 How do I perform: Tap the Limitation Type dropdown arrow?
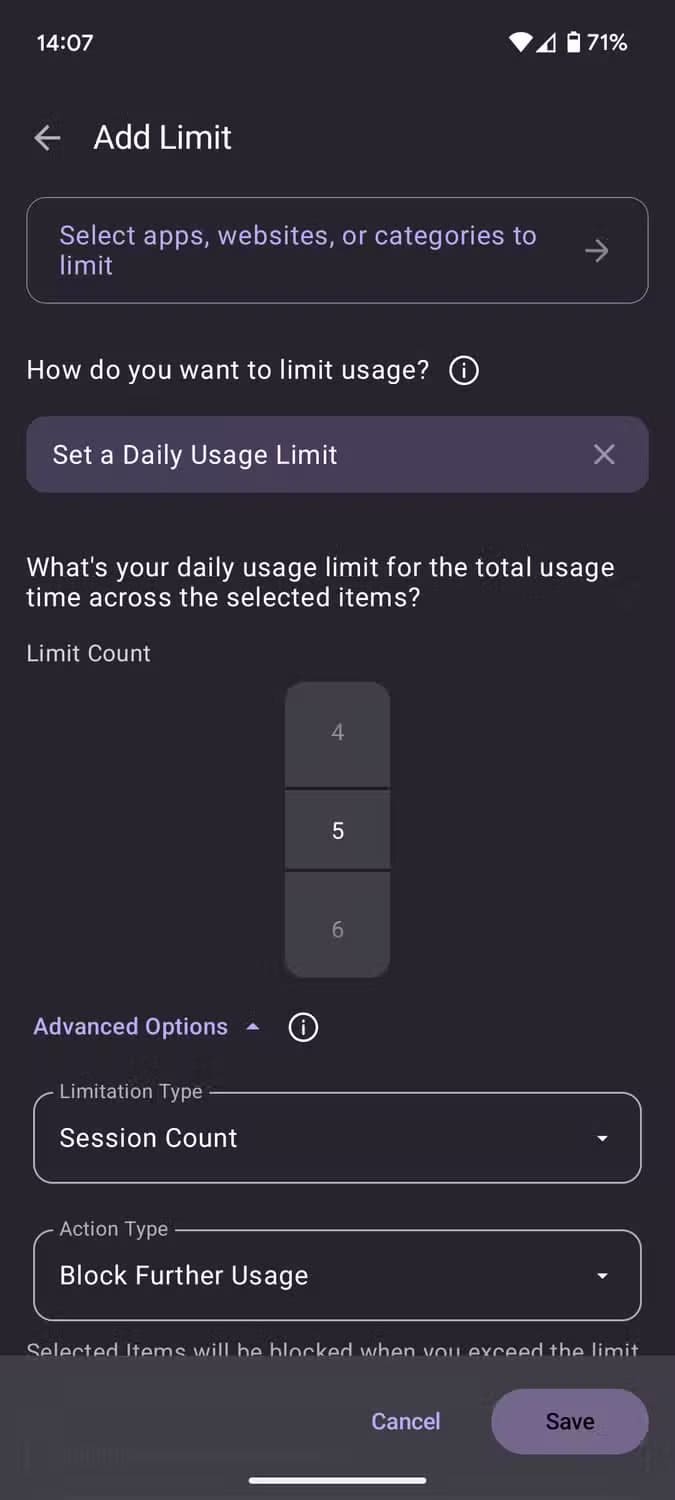coord(602,1139)
